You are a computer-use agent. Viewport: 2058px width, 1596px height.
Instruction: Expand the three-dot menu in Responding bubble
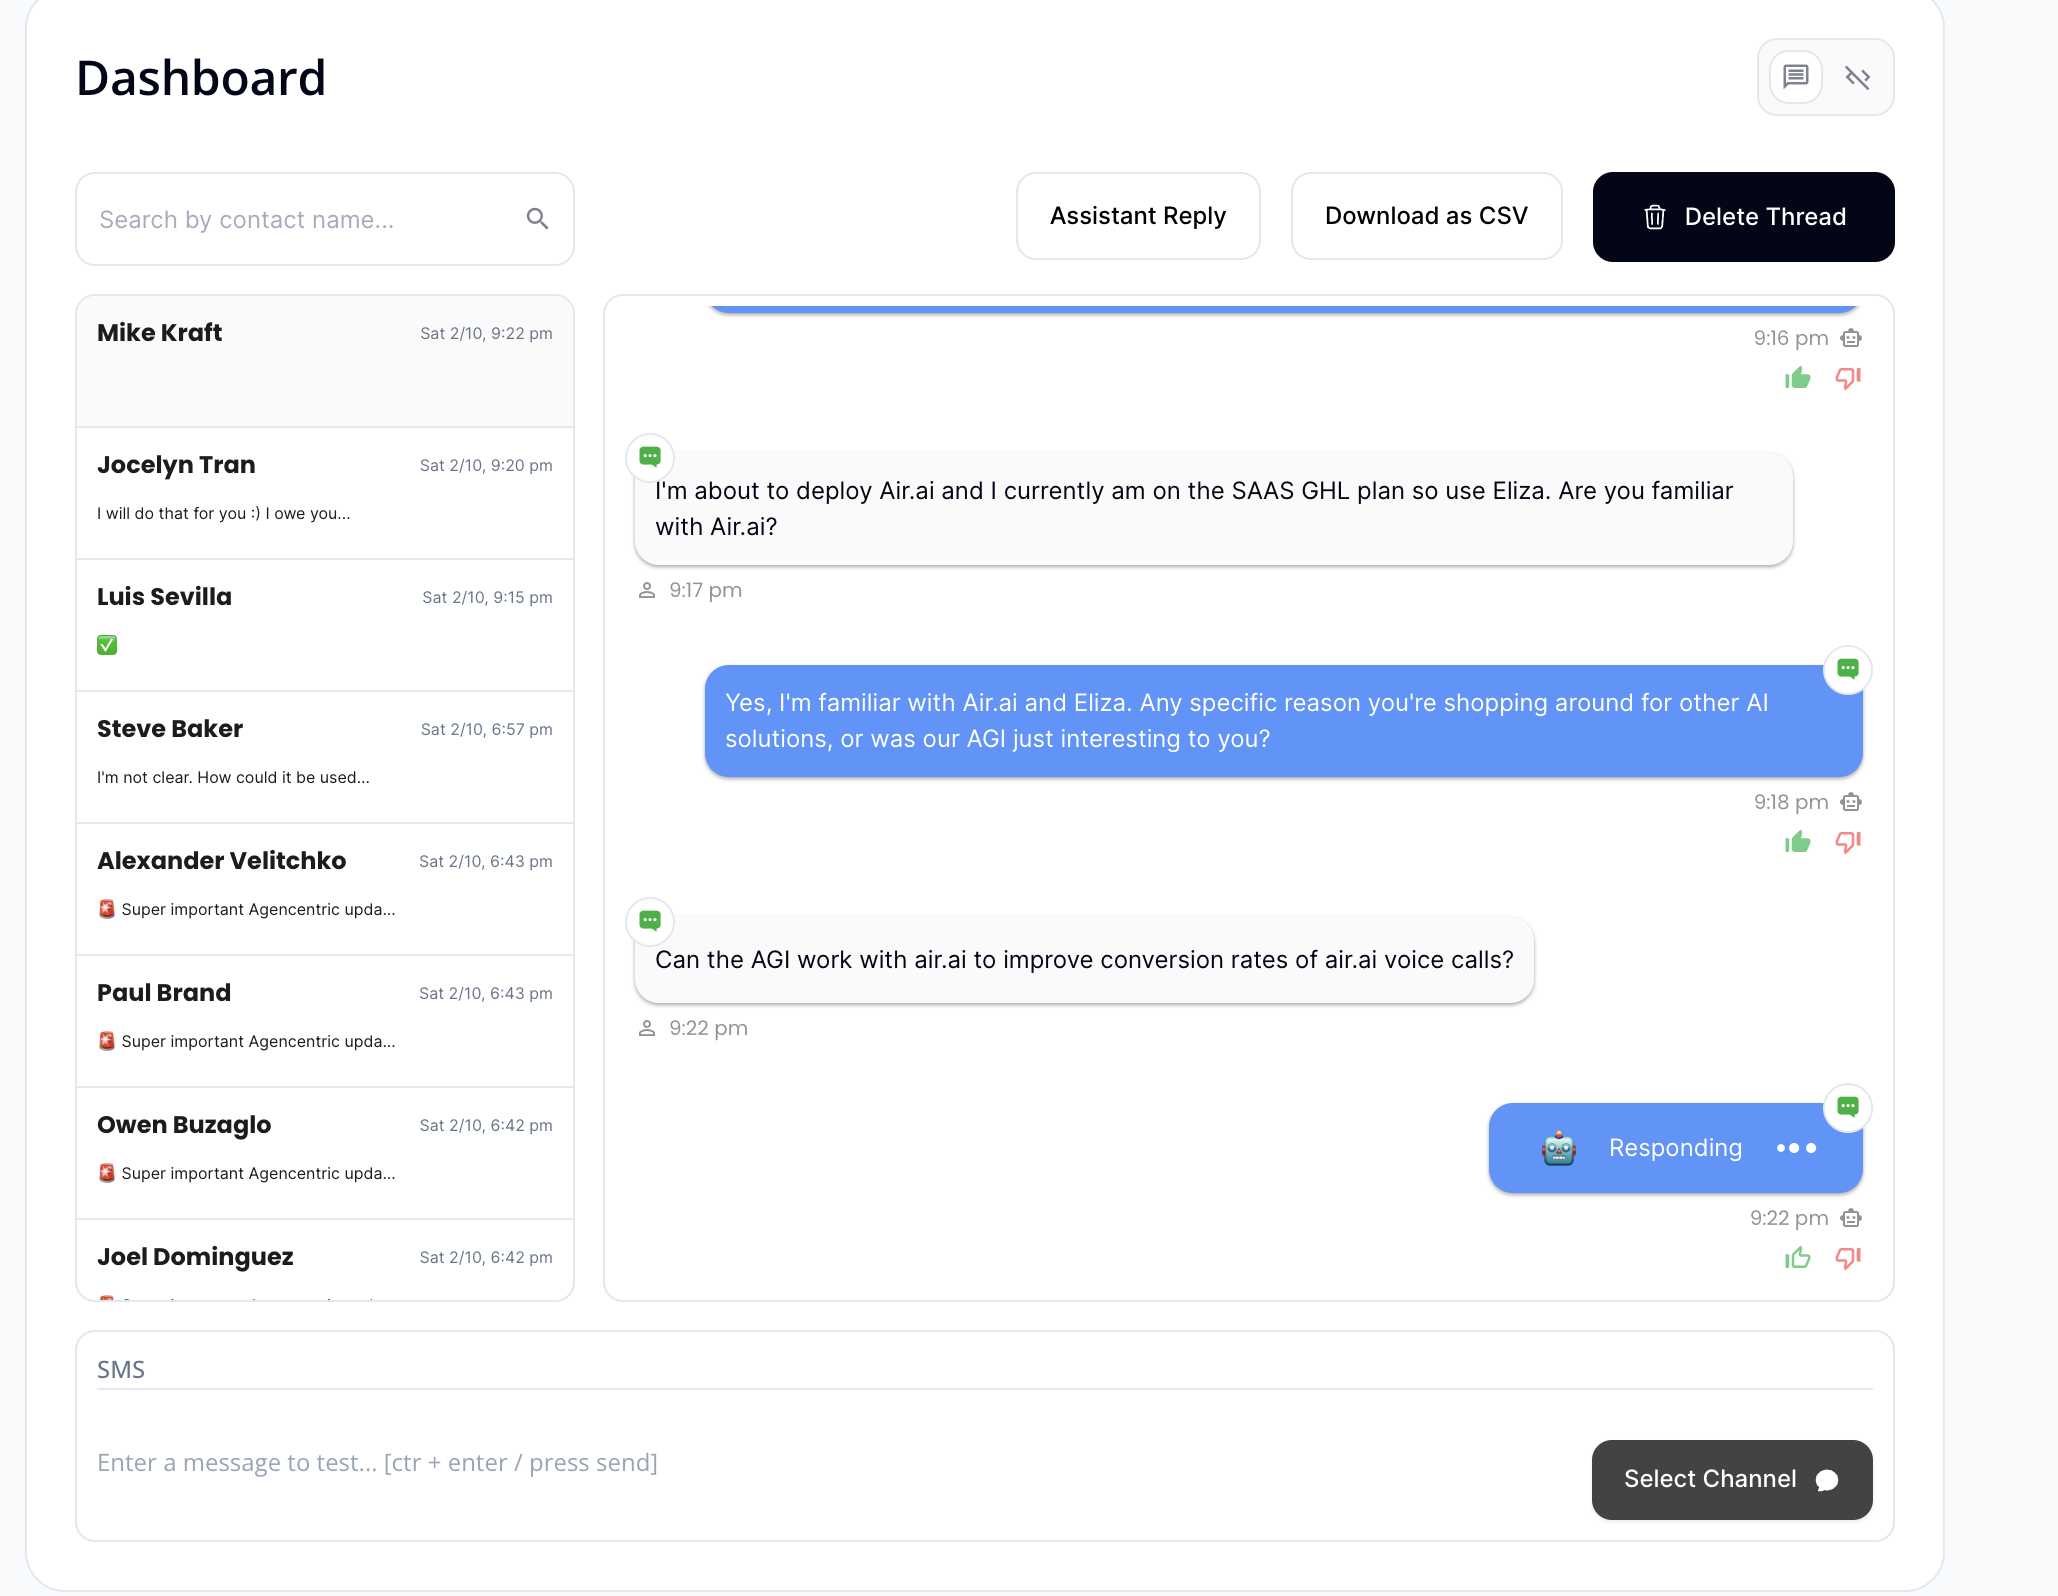click(x=1795, y=1148)
